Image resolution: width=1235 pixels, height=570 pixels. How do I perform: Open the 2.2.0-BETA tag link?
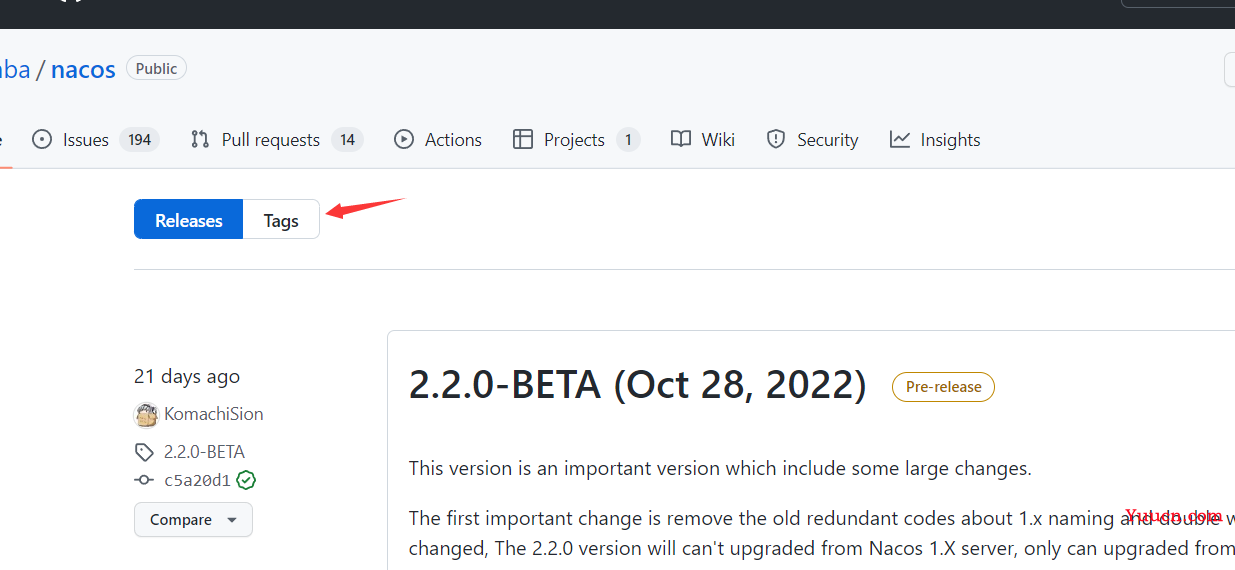point(204,452)
